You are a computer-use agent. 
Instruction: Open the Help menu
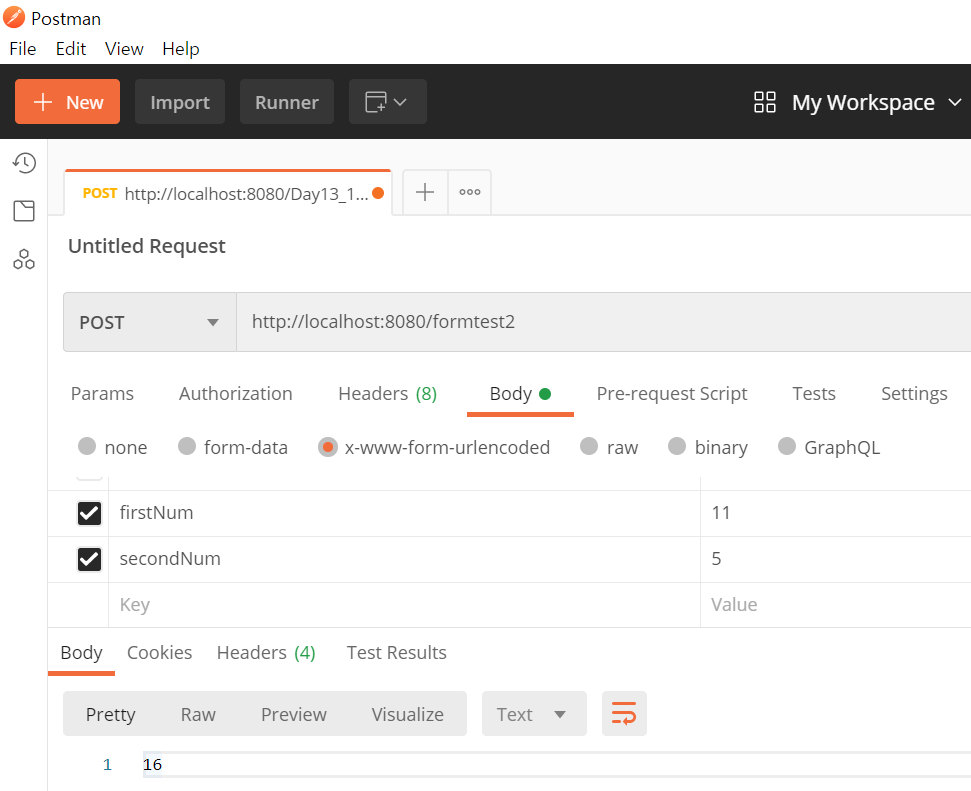[x=181, y=49]
